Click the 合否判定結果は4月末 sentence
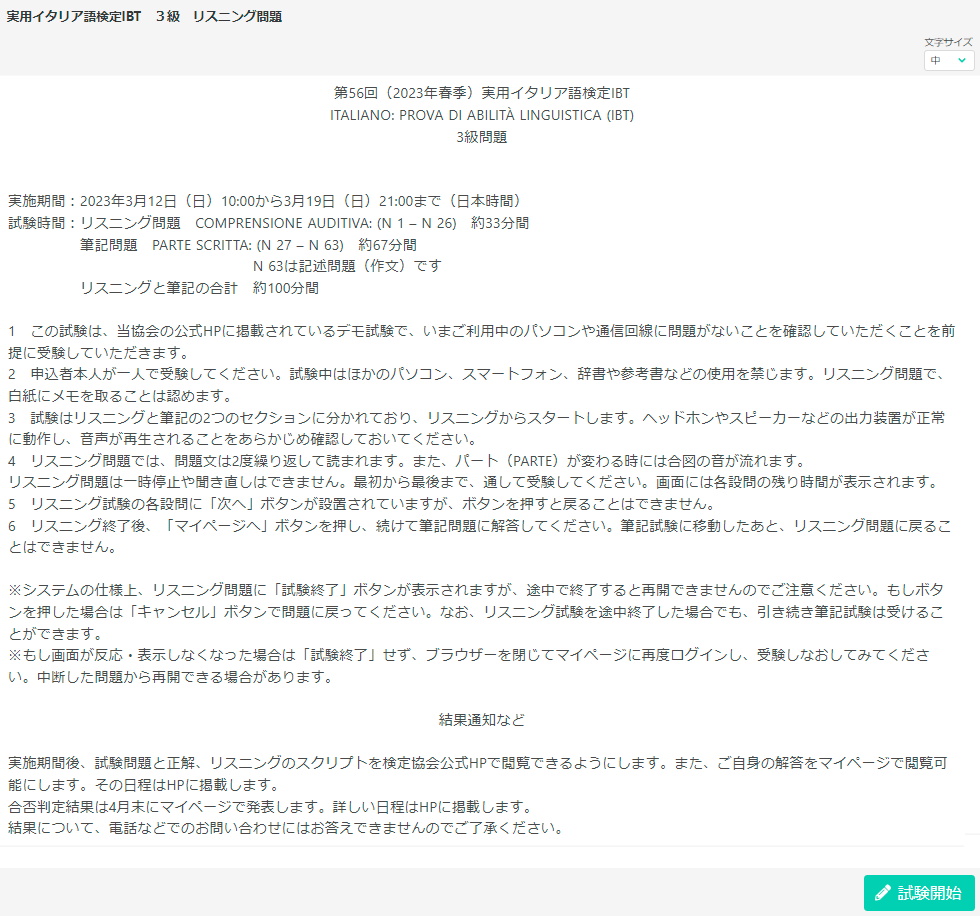 click(x=270, y=807)
